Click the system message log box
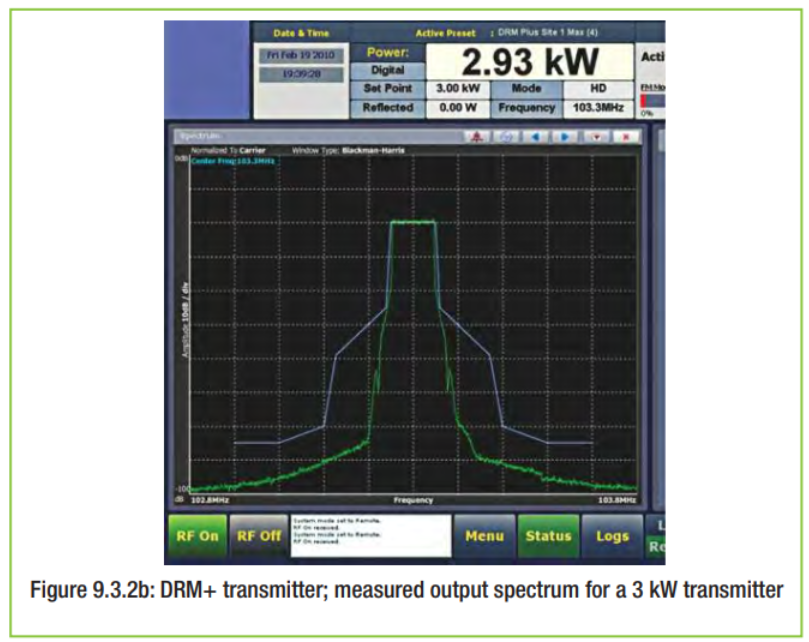 pyautogui.click(x=370, y=535)
